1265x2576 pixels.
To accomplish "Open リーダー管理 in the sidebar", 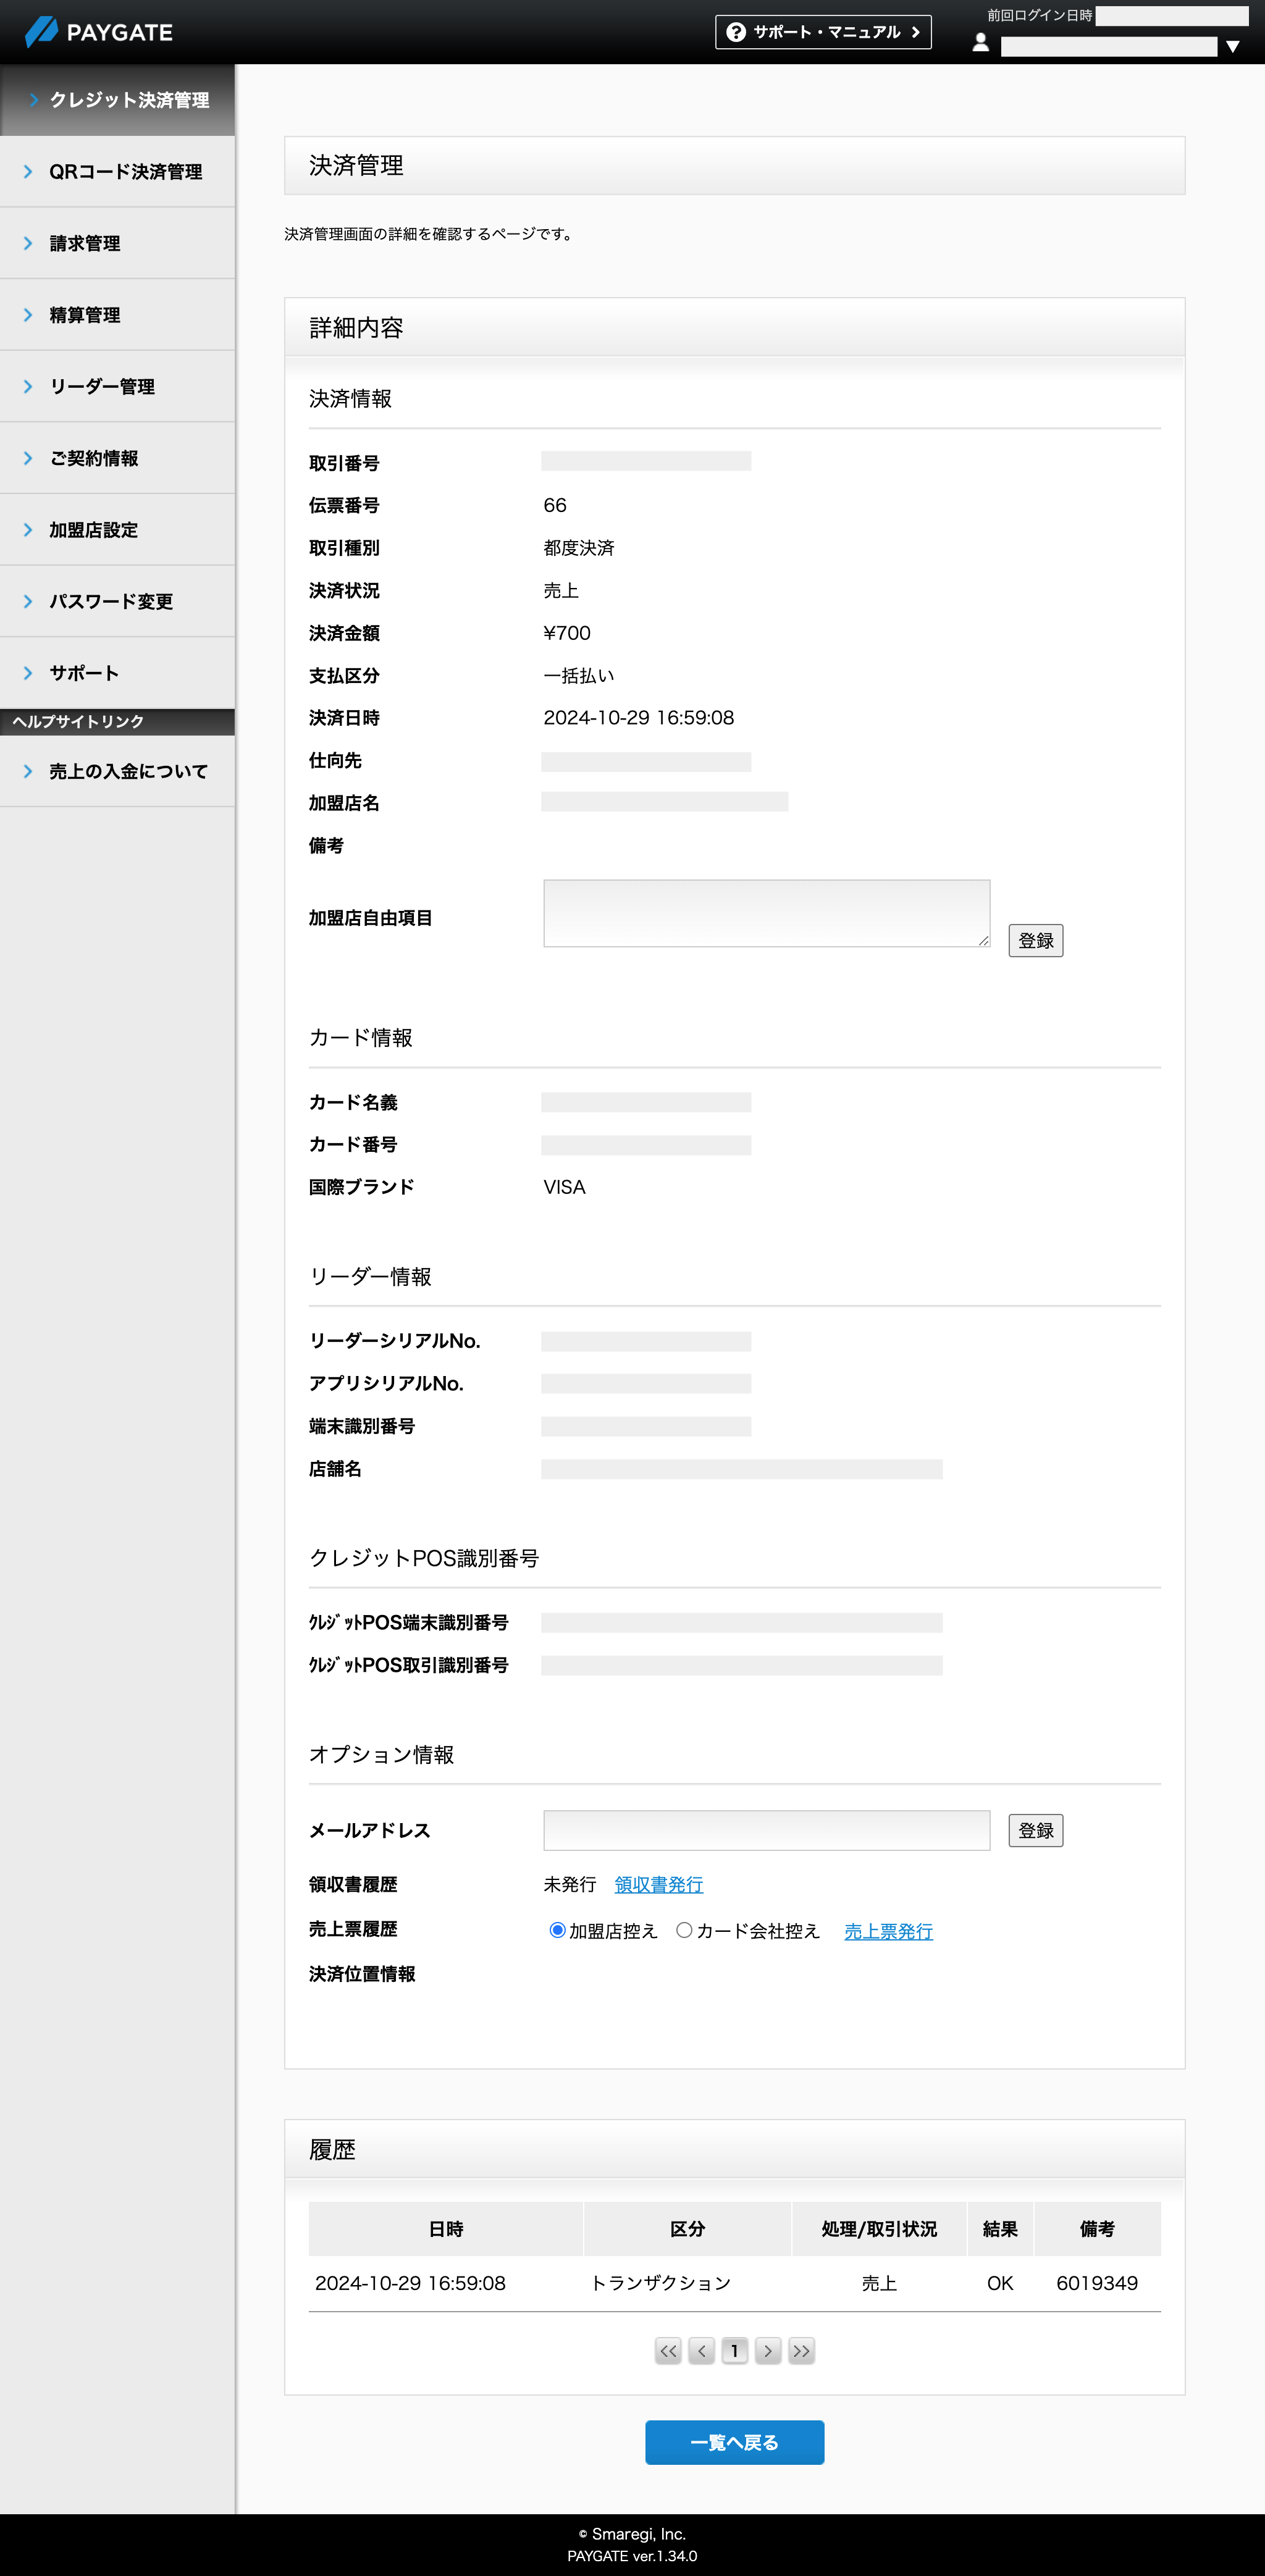I will tap(117, 387).
